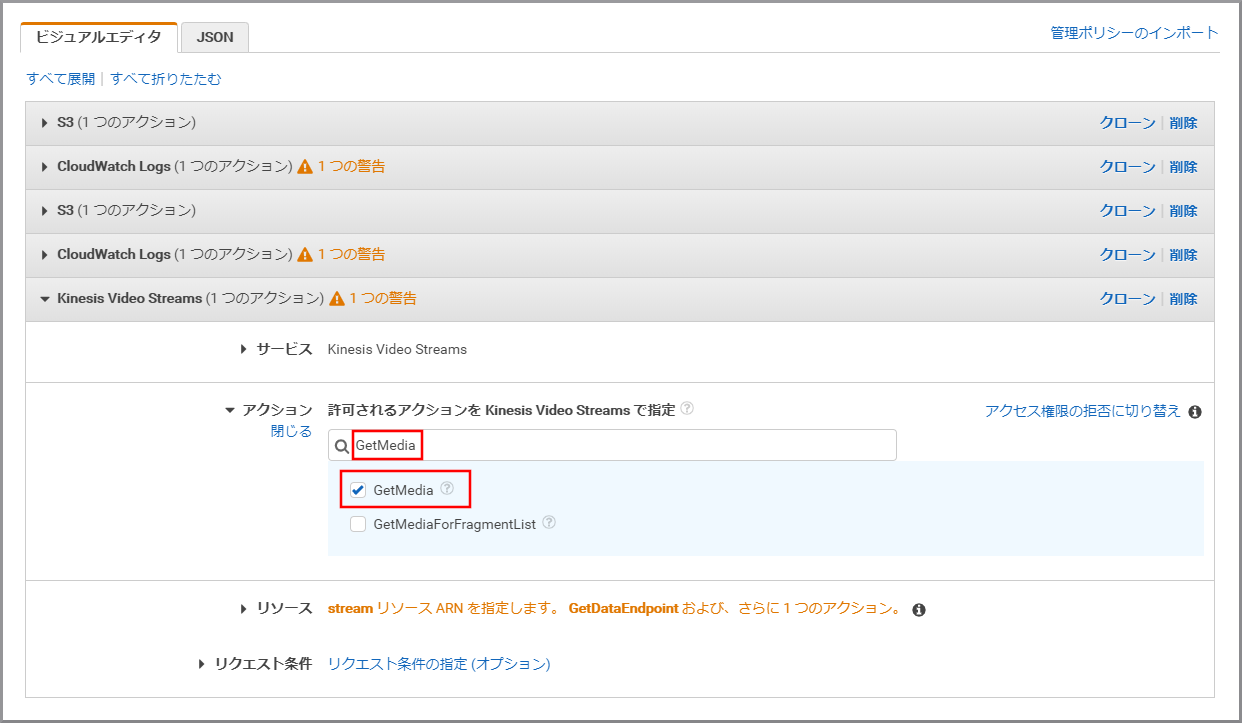This screenshot has height=723, width=1242.
Task: Click help icon beside Kinesis Video Streams で指定
Action: (687, 409)
